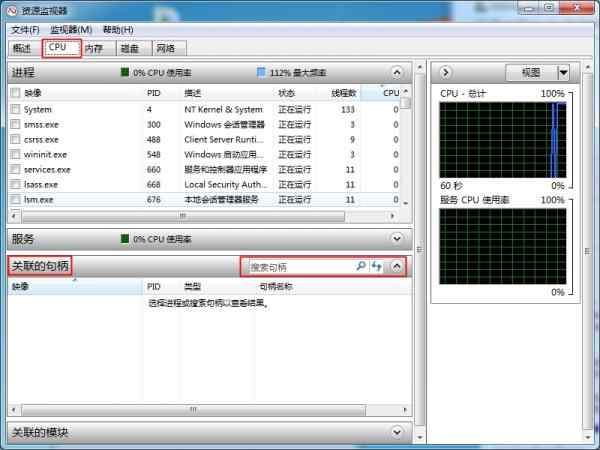
Task: Click the NT Kernel & System description
Action: pyautogui.click(x=223, y=109)
